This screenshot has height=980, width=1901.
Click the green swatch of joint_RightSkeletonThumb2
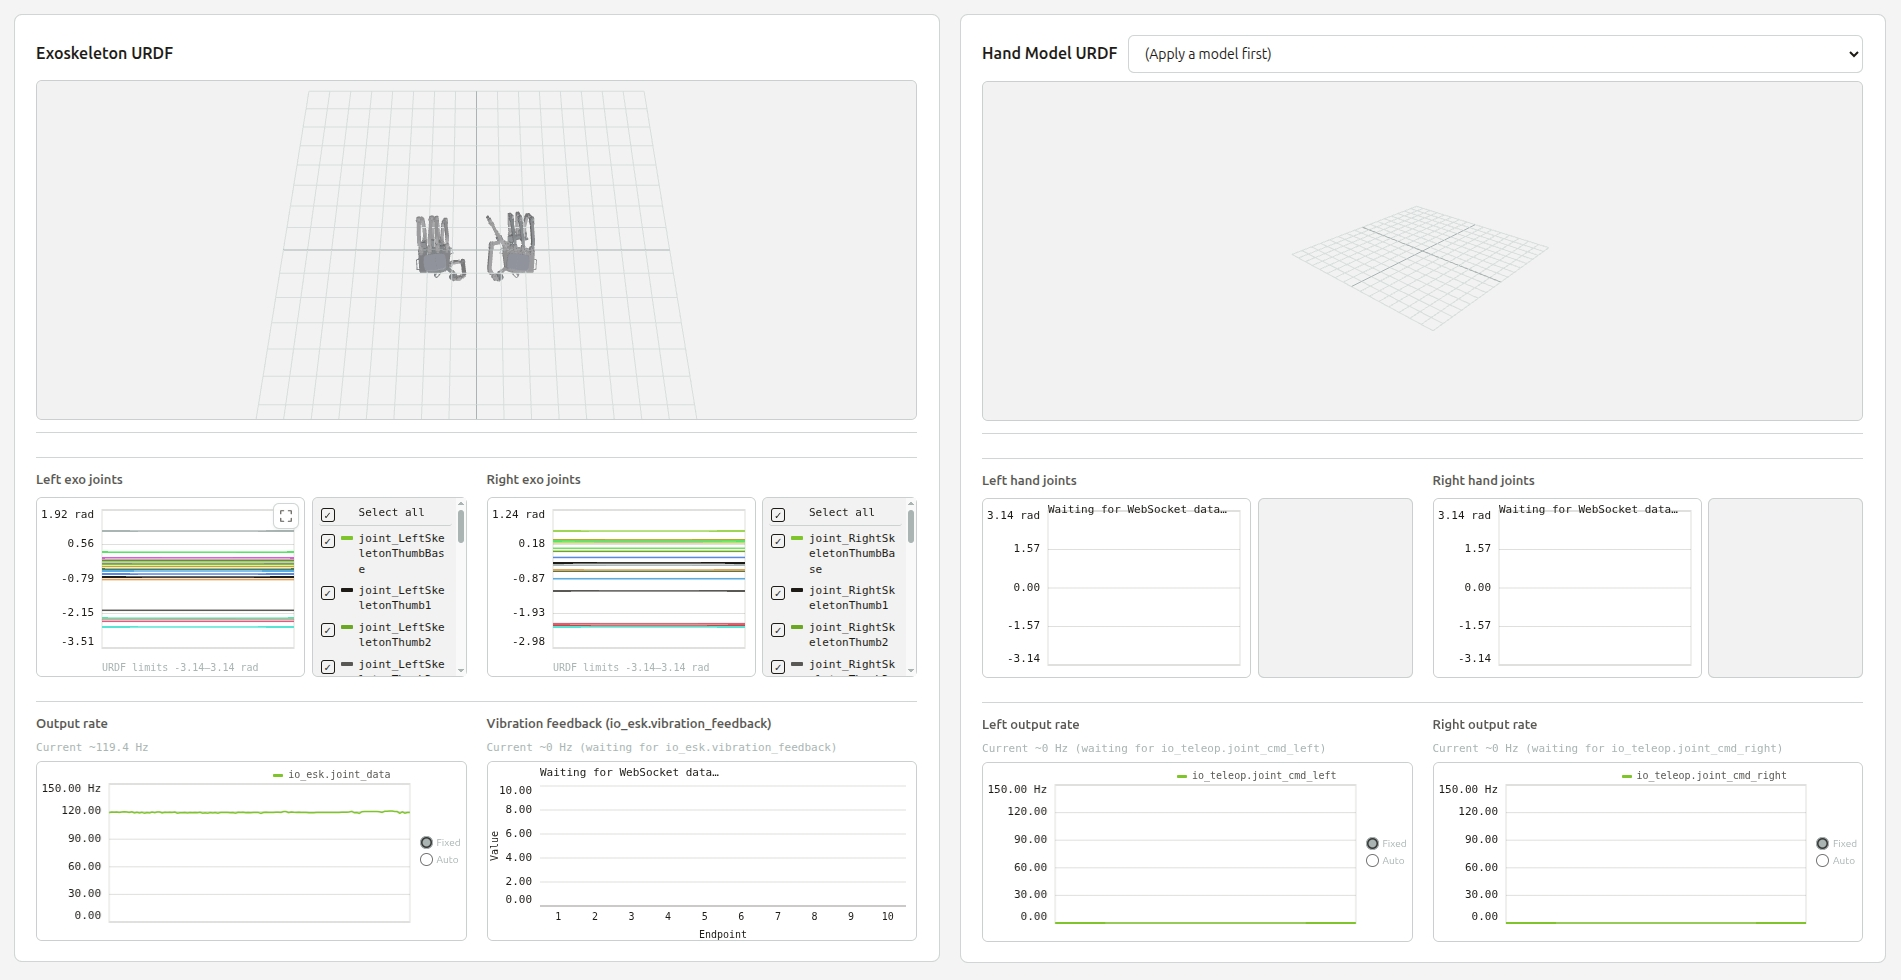point(797,627)
